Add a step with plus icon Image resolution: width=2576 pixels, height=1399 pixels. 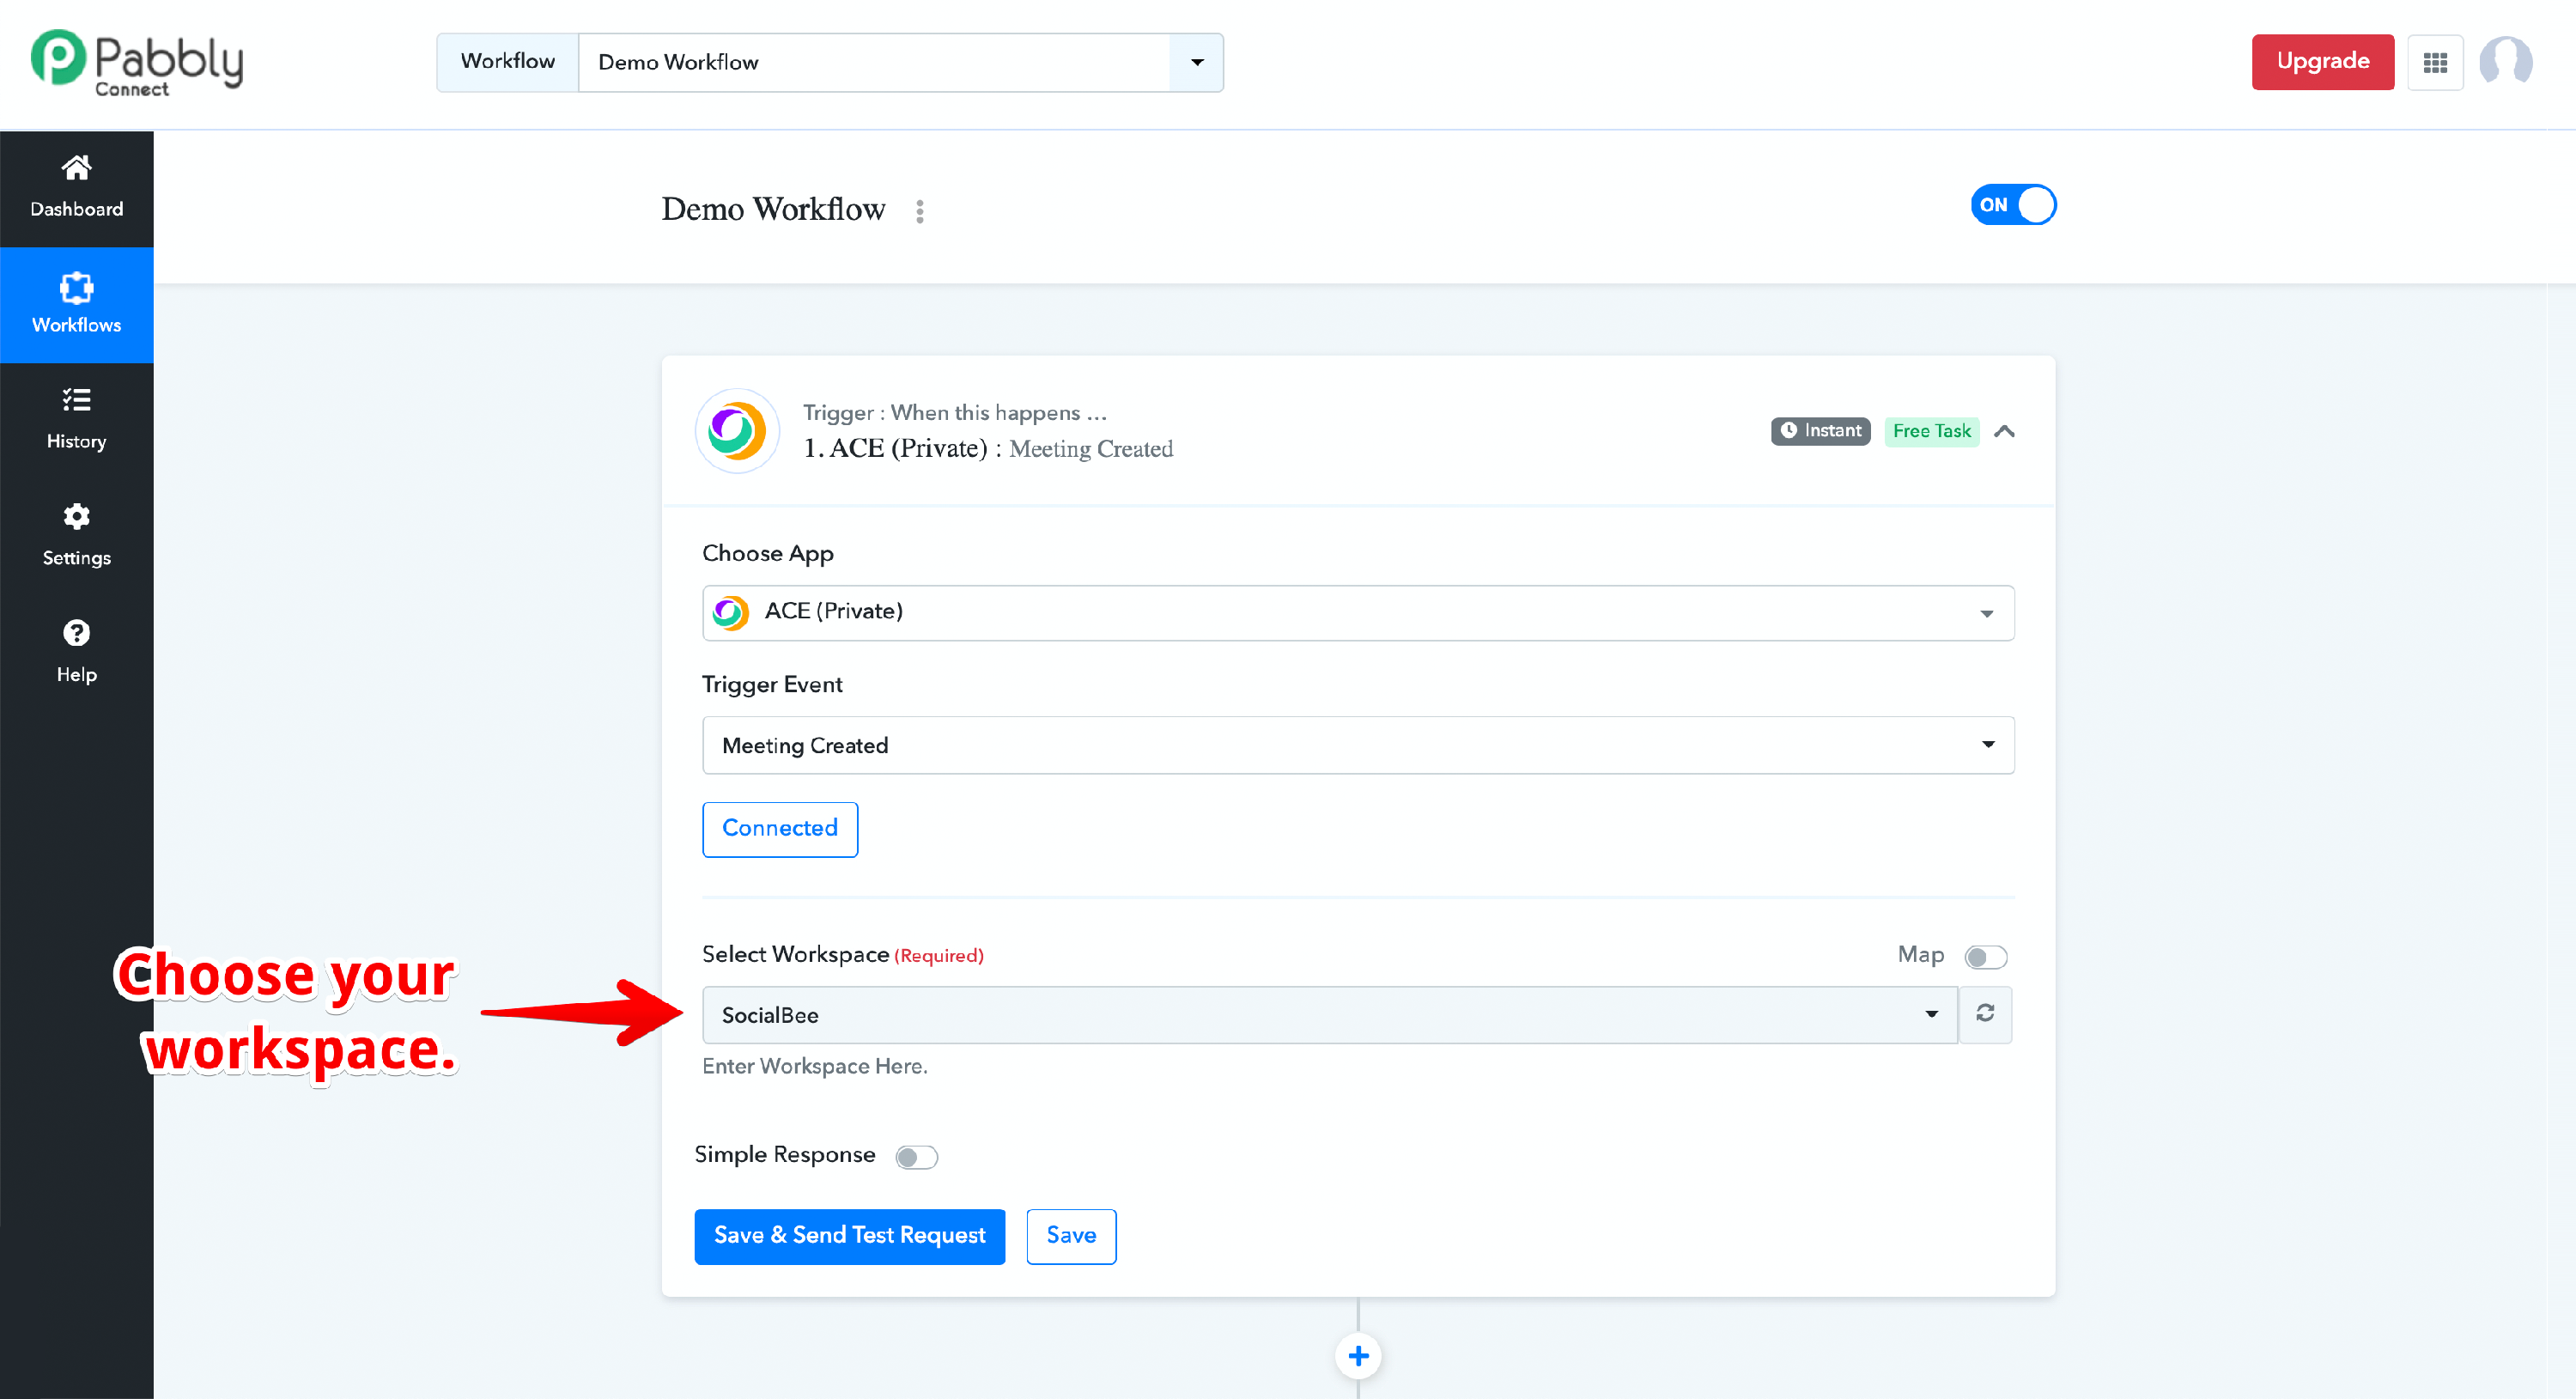[x=1358, y=1356]
